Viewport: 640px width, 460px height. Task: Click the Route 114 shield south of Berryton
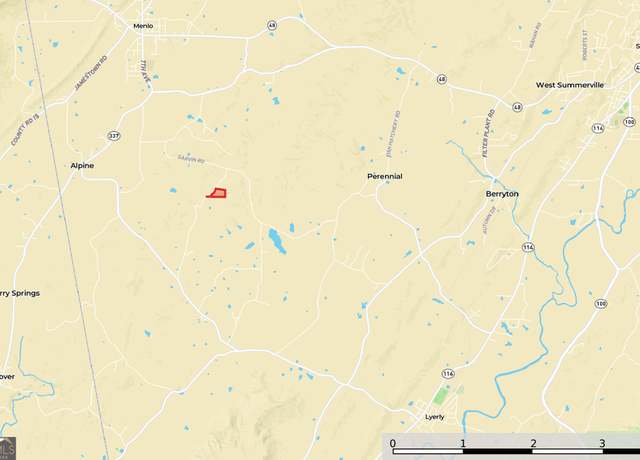[528, 247]
